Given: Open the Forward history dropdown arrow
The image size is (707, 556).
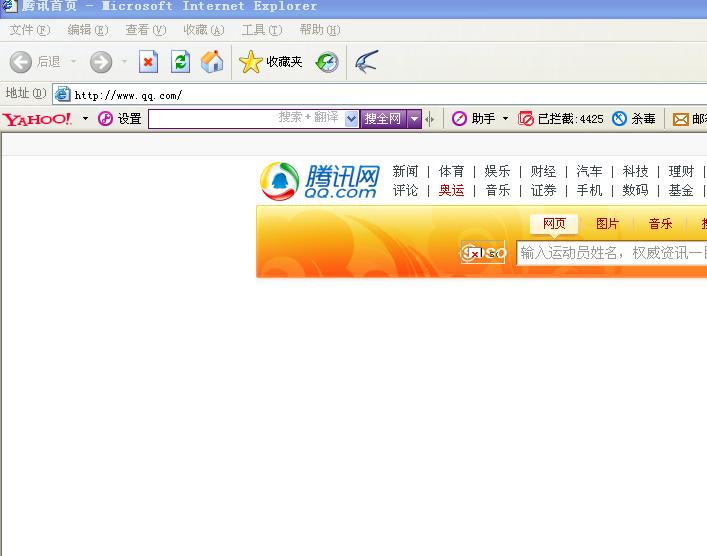Looking at the screenshot, I should click(124, 61).
